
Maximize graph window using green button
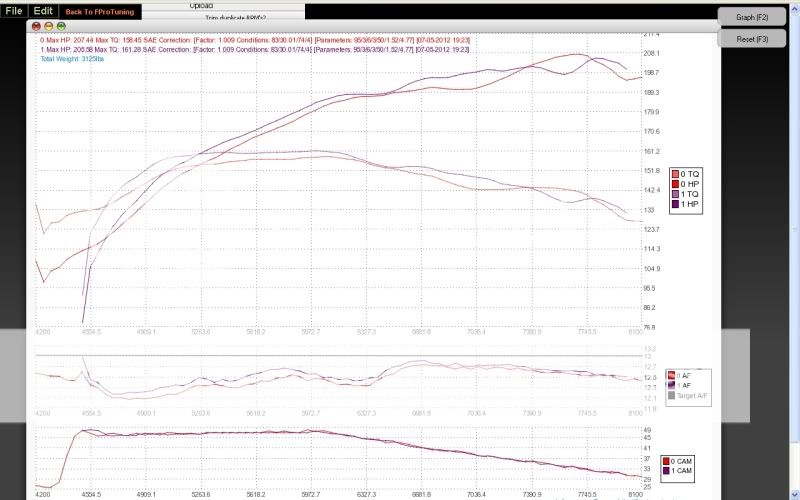[61, 25]
